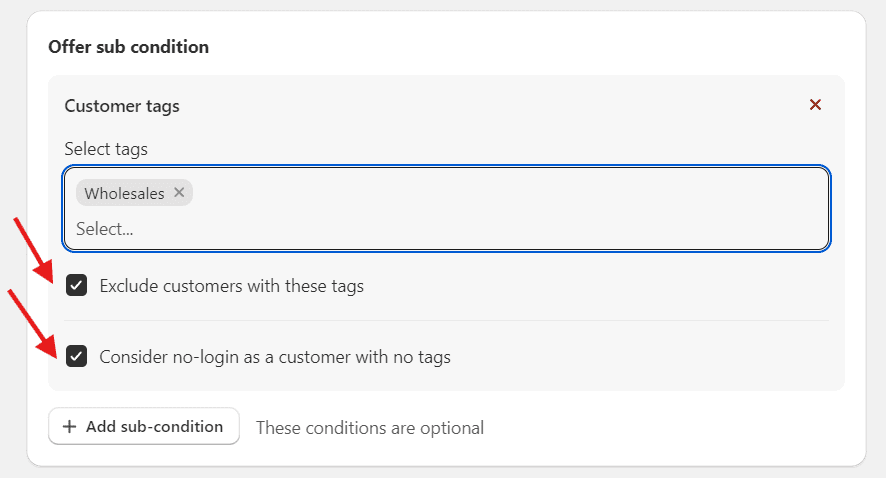Click the "Consider no-login as a customer" label
Viewport: 886px width, 478px height.
[x=275, y=356]
